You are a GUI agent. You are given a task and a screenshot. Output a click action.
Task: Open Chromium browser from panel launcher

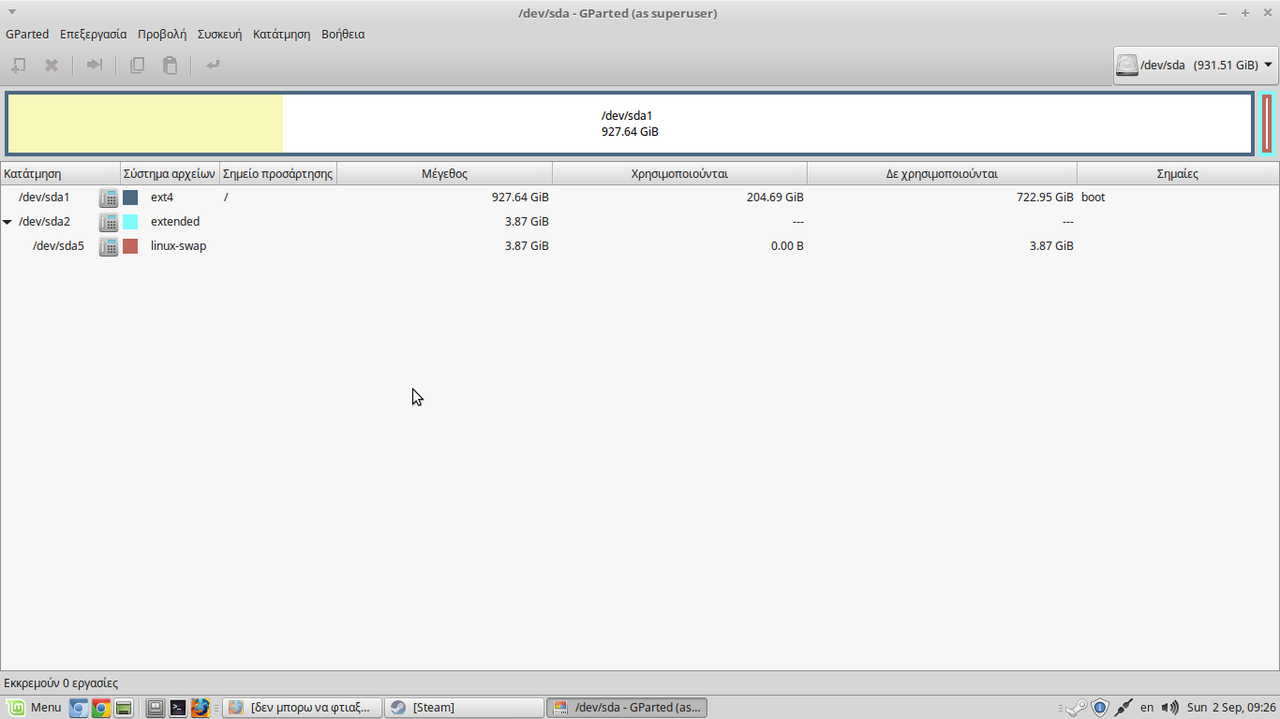pos(78,708)
